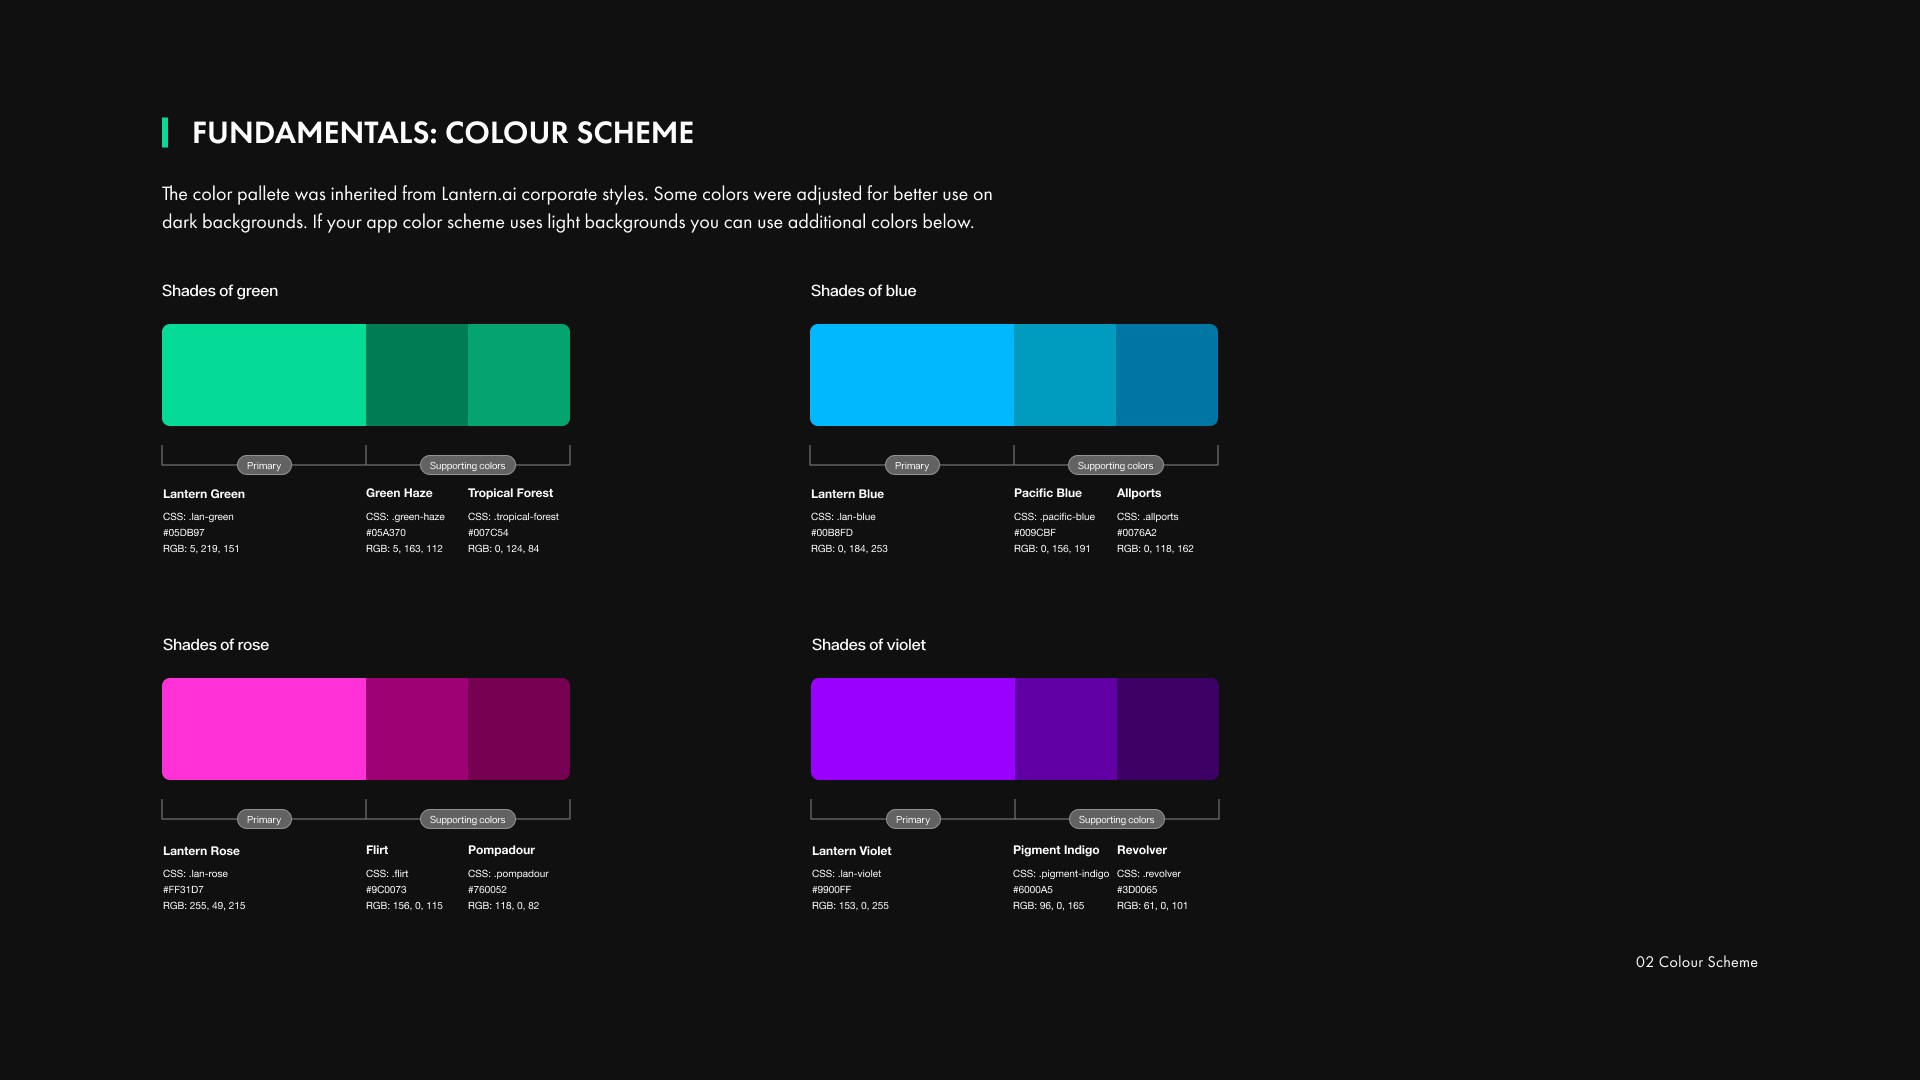Click the Lantern Rose primary swatch

pyautogui.click(x=264, y=729)
